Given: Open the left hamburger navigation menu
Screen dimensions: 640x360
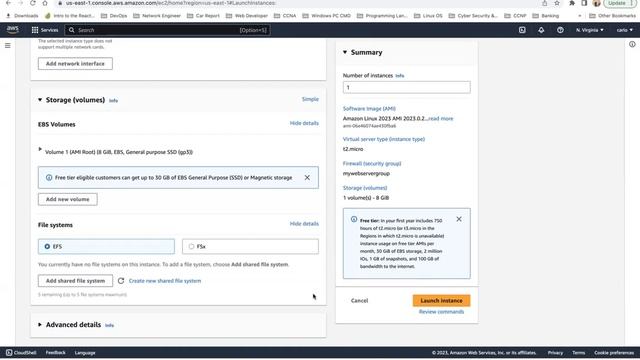Looking at the screenshot, I should point(8,45).
